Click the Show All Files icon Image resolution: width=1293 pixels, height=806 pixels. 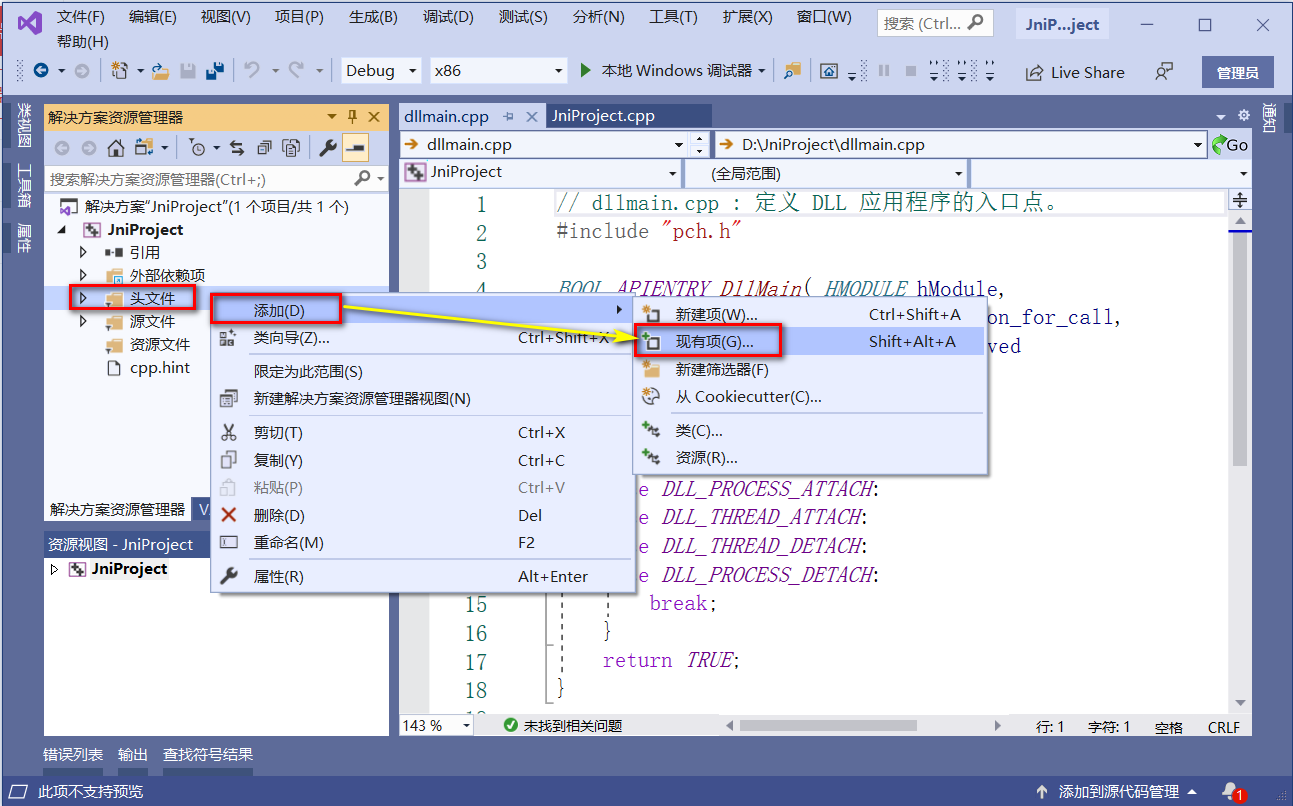point(291,148)
